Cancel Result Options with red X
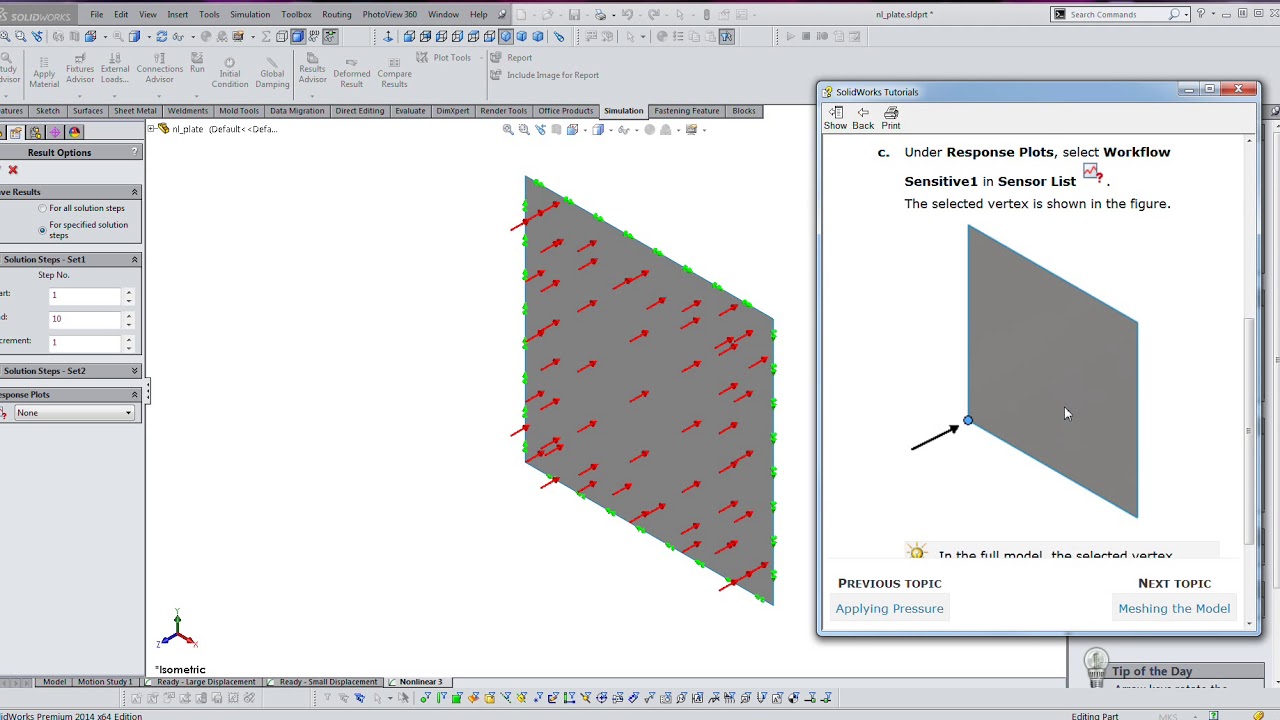Image resolution: width=1280 pixels, height=720 pixels. 13,170
